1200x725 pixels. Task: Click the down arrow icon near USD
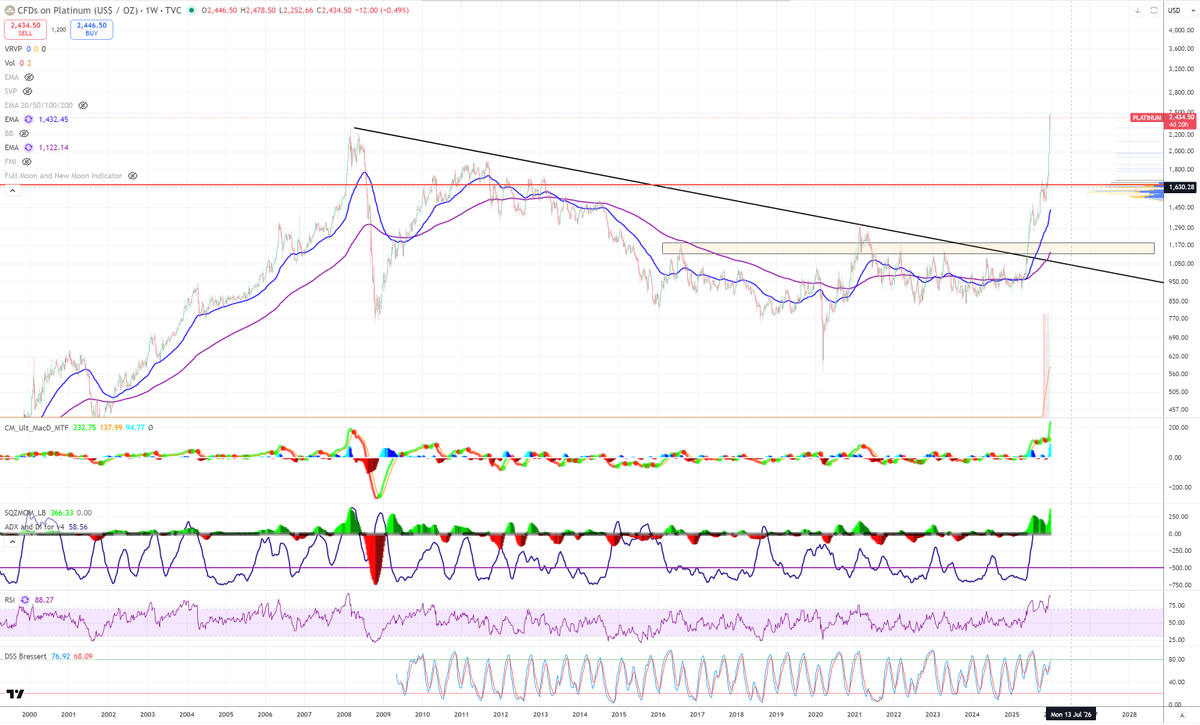[1138, 10]
